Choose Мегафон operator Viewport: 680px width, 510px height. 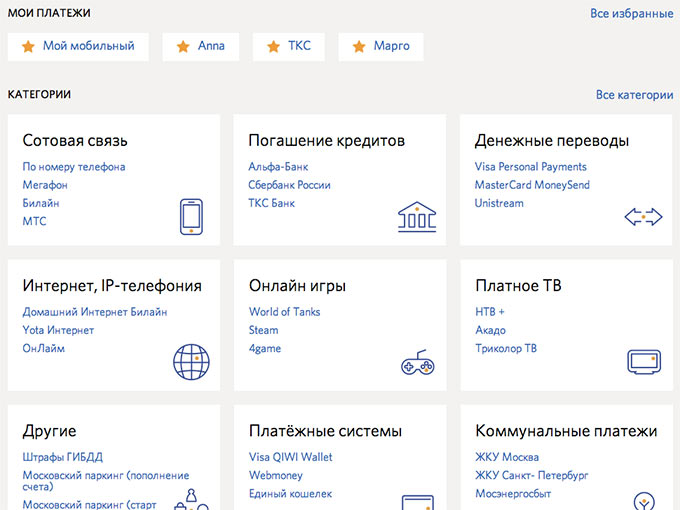tap(45, 185)
